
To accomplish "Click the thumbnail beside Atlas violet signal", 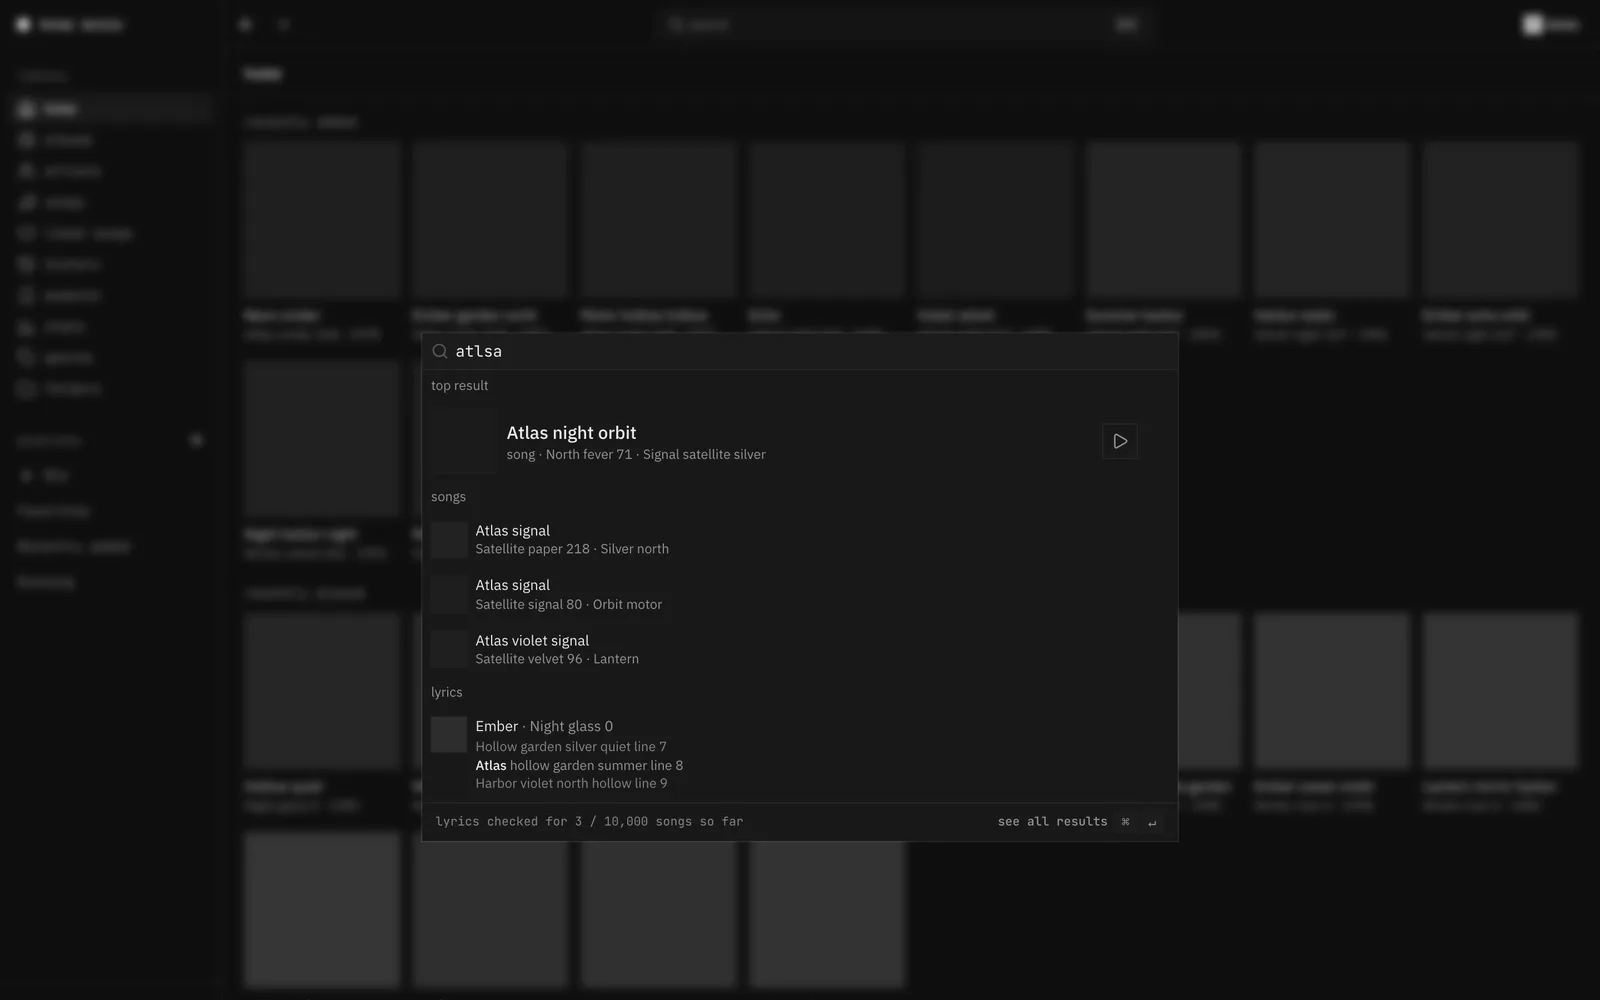I will (x=449, y=650).
